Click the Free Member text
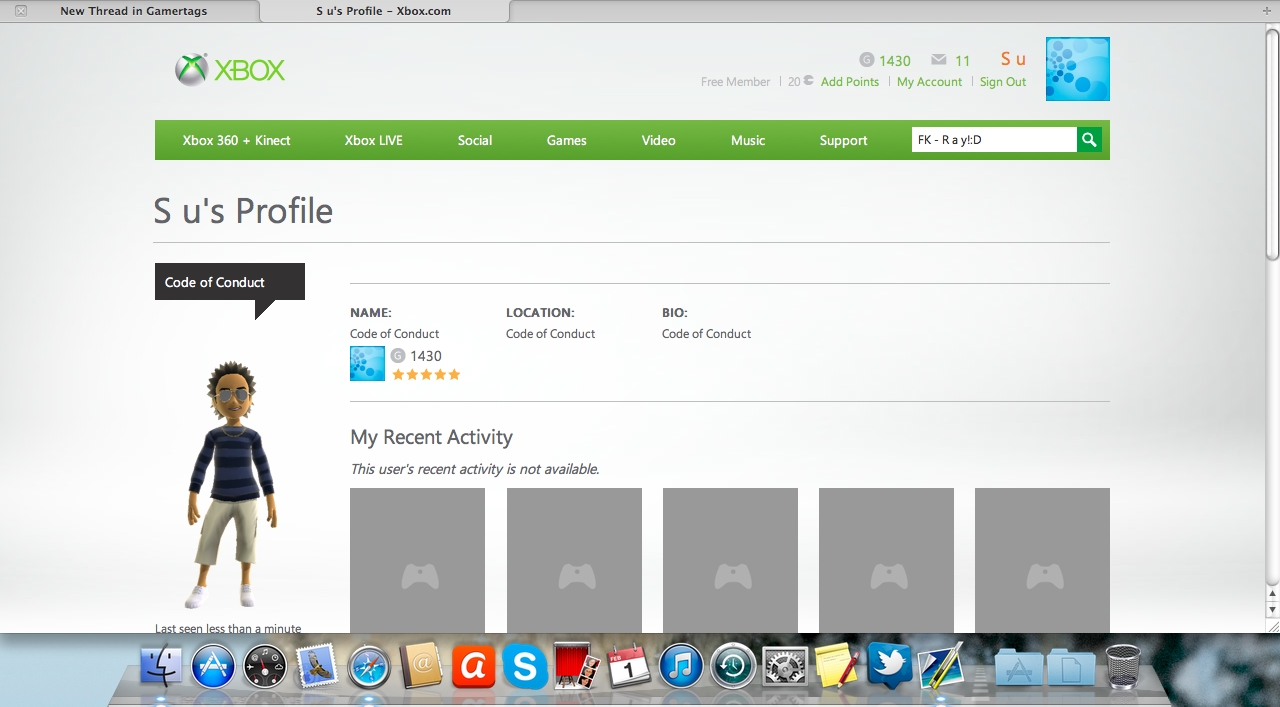This screenshot has width=1280, height=707. (736, 82)
